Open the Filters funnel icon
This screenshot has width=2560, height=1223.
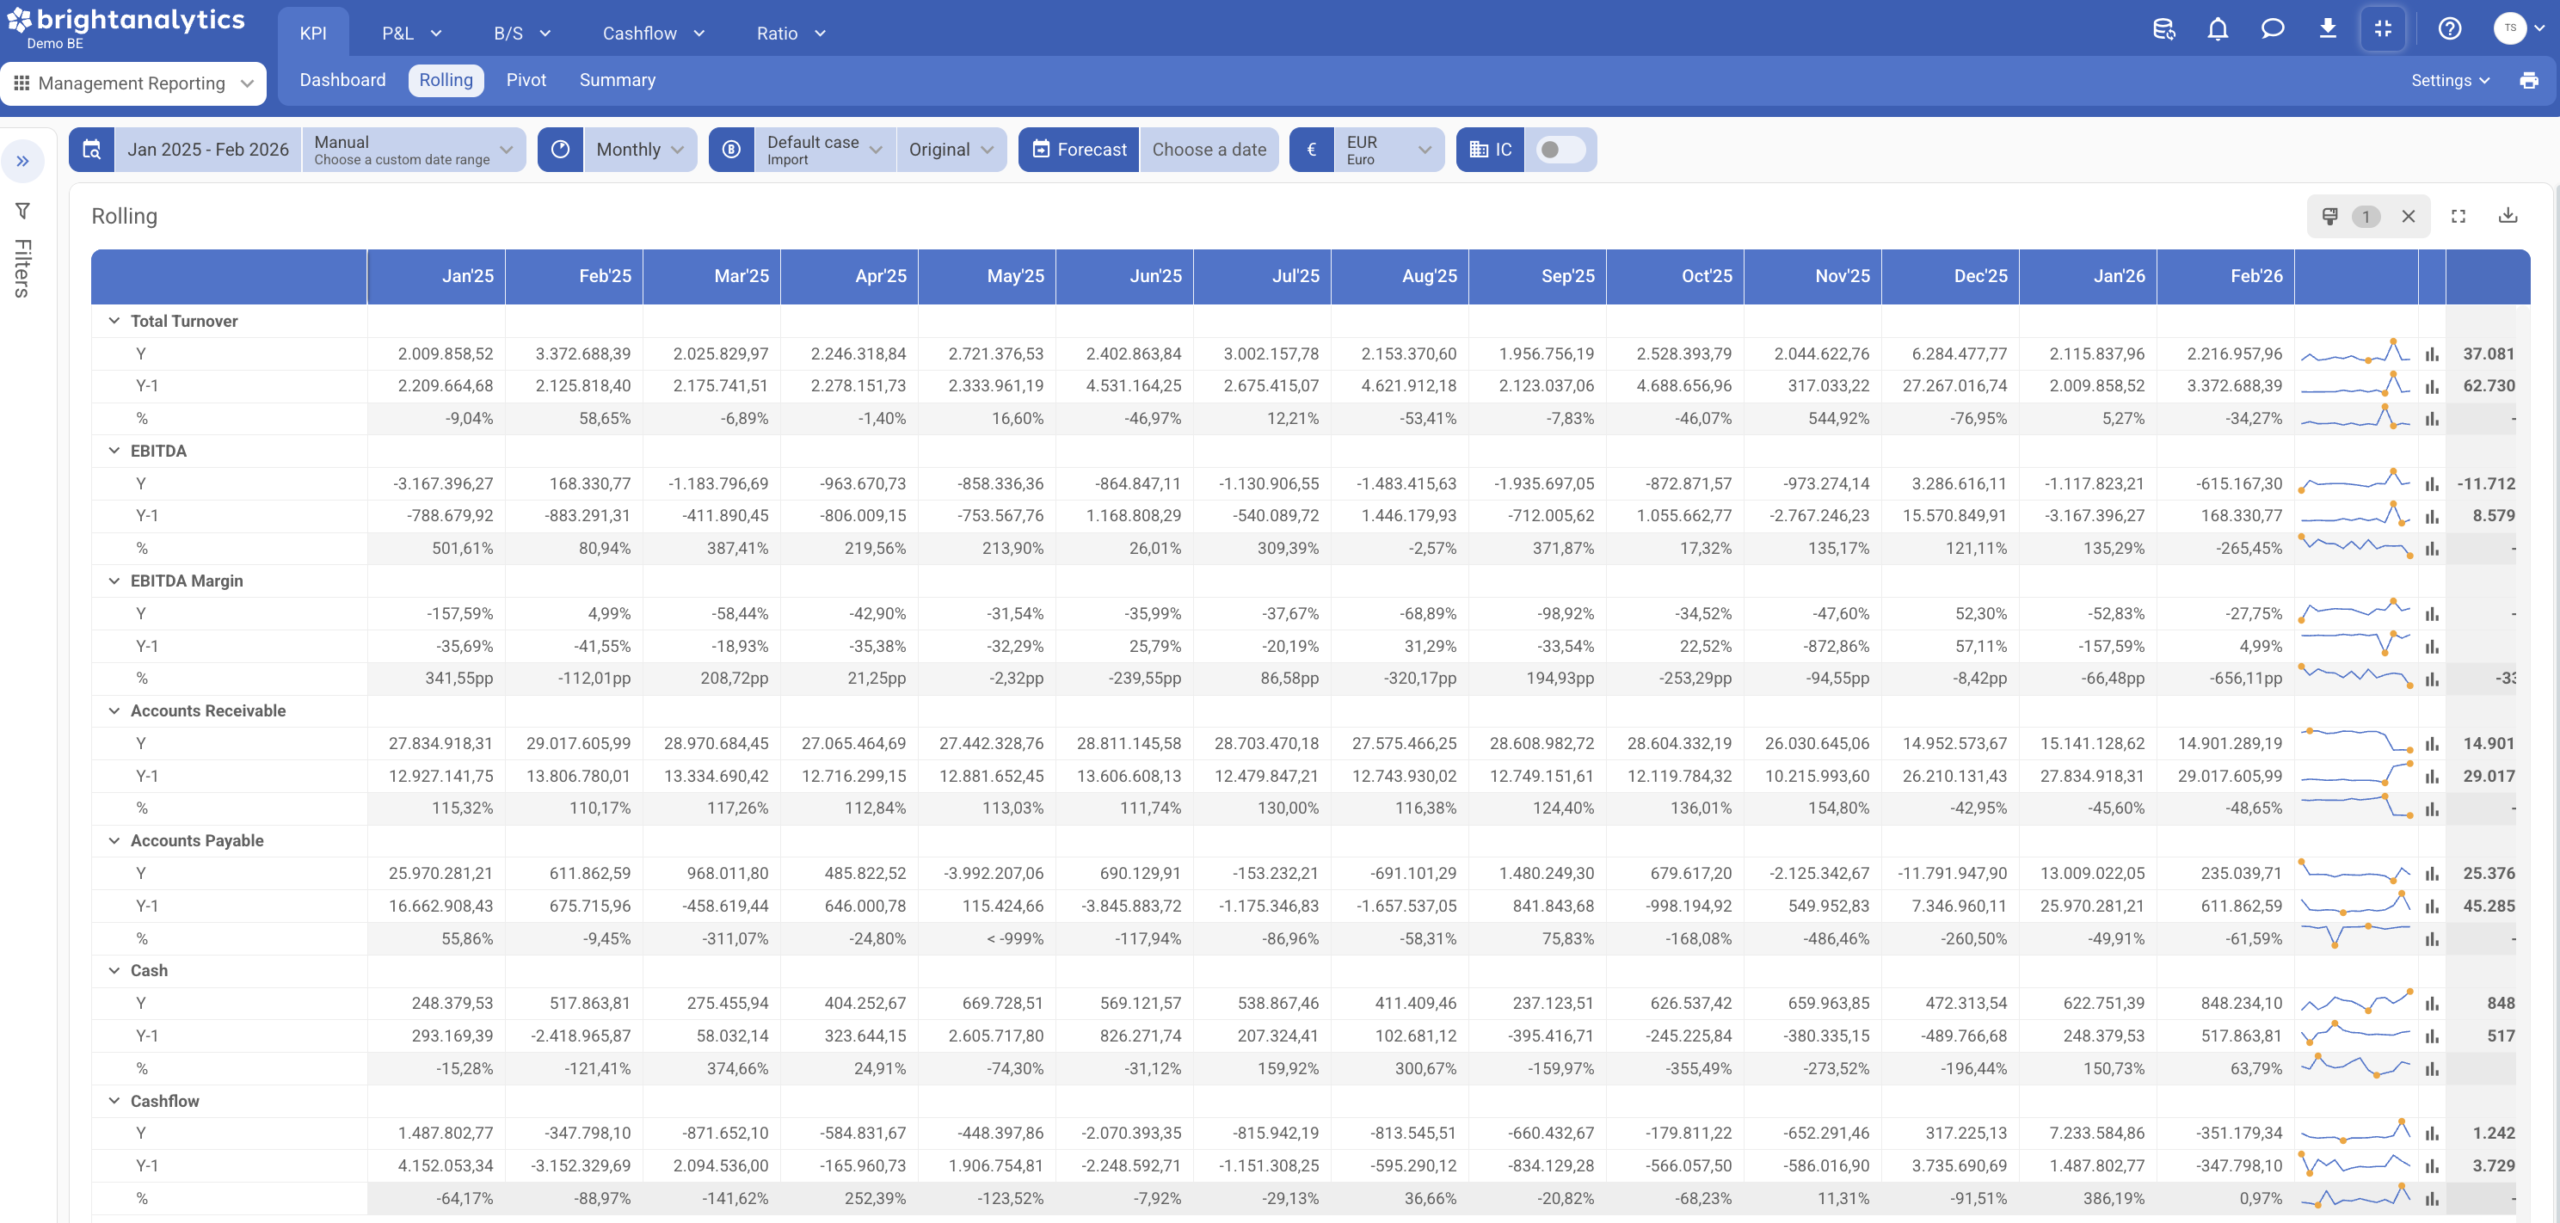[22, 211]
